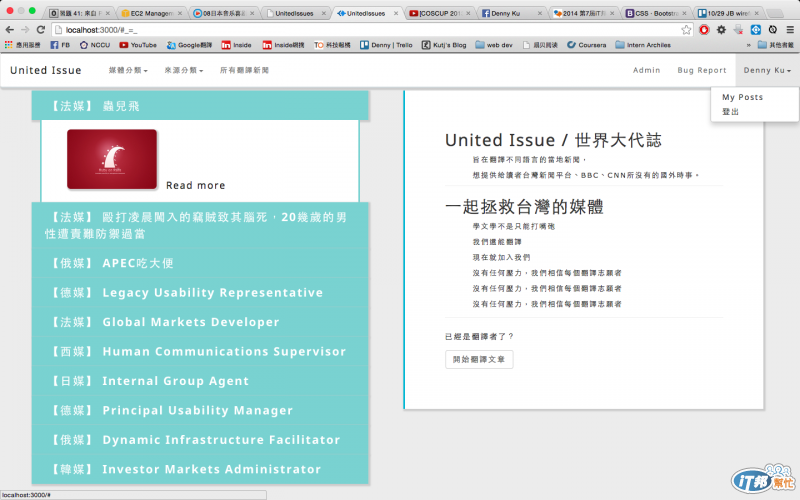Collapse the 【法媒】蟲兒飛 news header
Viewport: 800px width, 500px height.
click(200, 106)
